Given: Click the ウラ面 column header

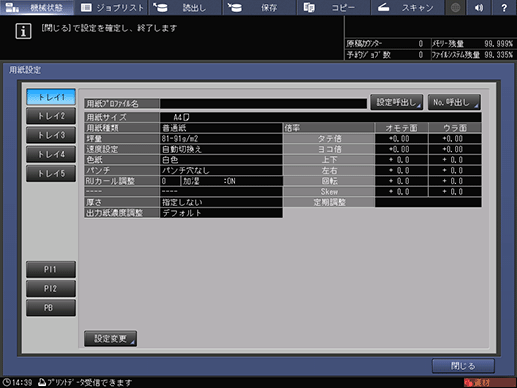Looking at the screenshot, I should [455, 128].
